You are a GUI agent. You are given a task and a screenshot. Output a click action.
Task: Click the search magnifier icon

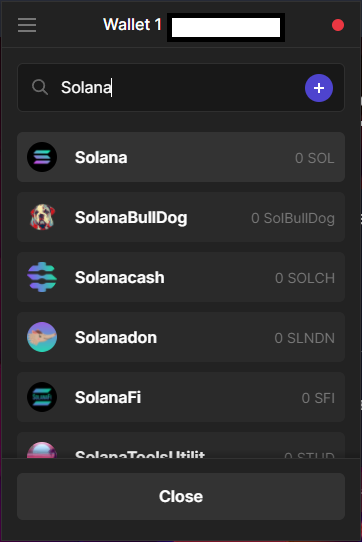(x=40, y=87)
